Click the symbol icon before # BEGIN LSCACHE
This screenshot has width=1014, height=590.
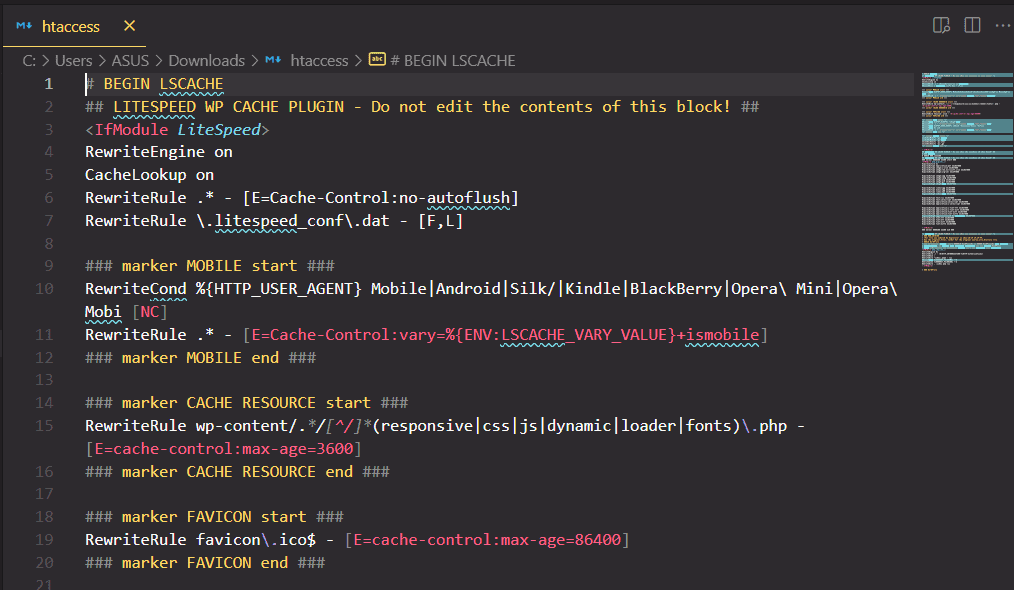click(377, 60)
